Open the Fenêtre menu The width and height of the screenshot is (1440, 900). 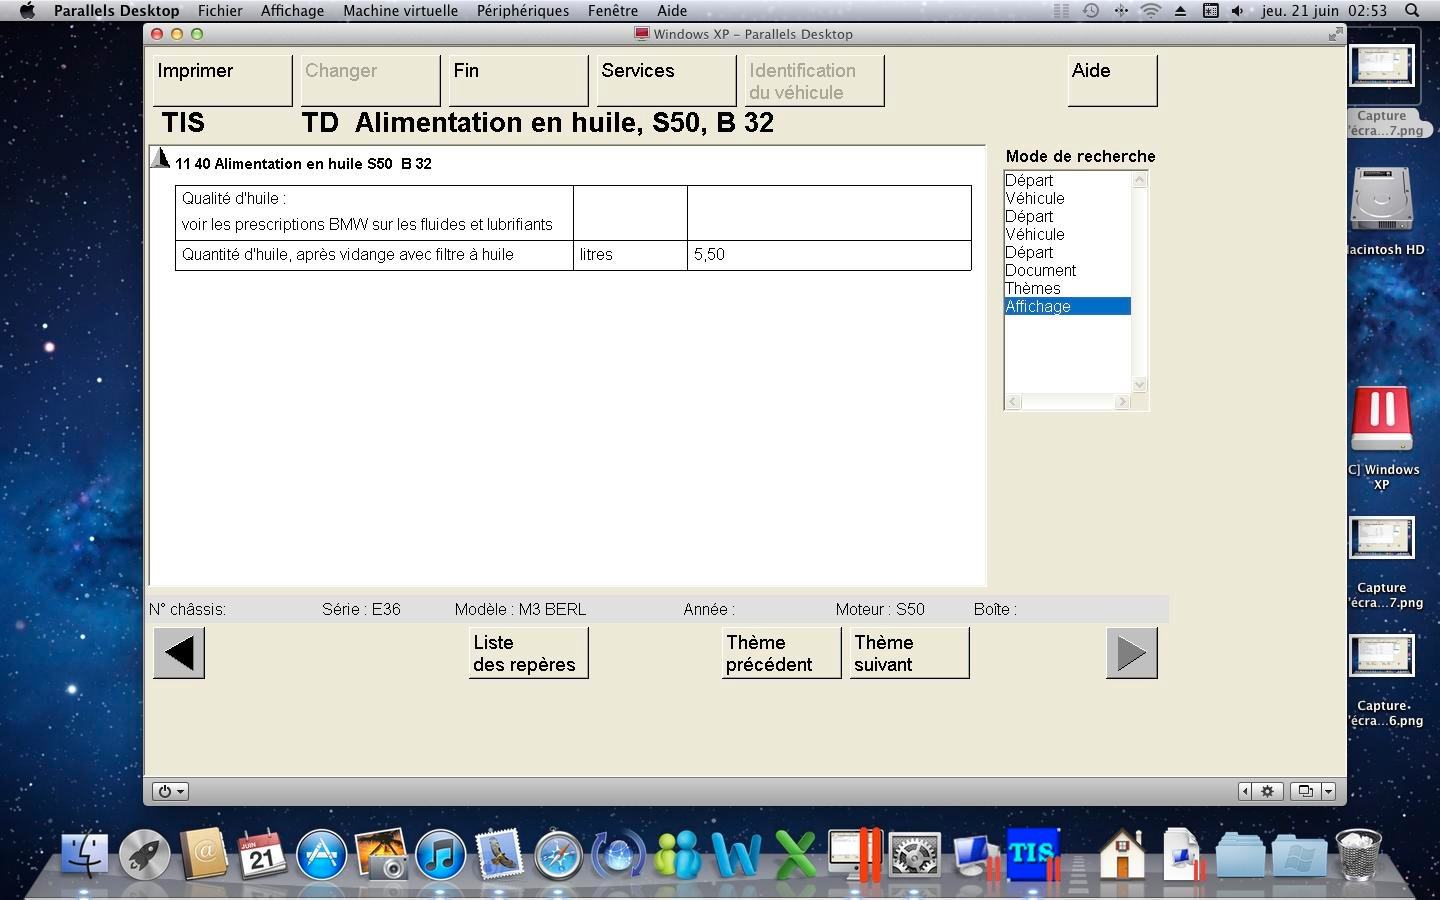click(613, 10)
